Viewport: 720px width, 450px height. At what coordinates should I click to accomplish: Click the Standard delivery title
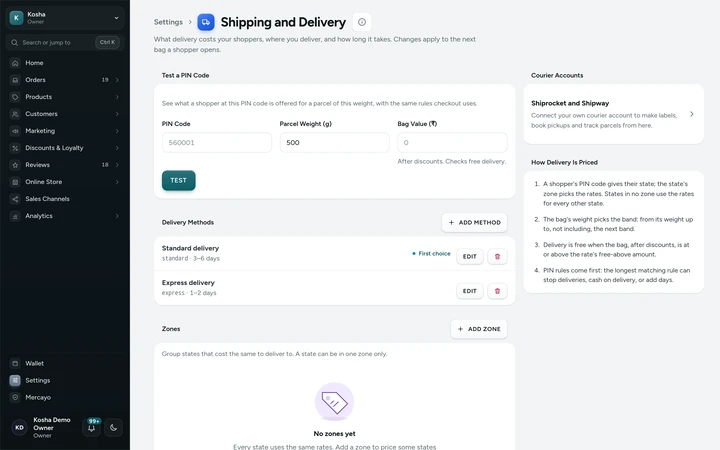point(190,248)
